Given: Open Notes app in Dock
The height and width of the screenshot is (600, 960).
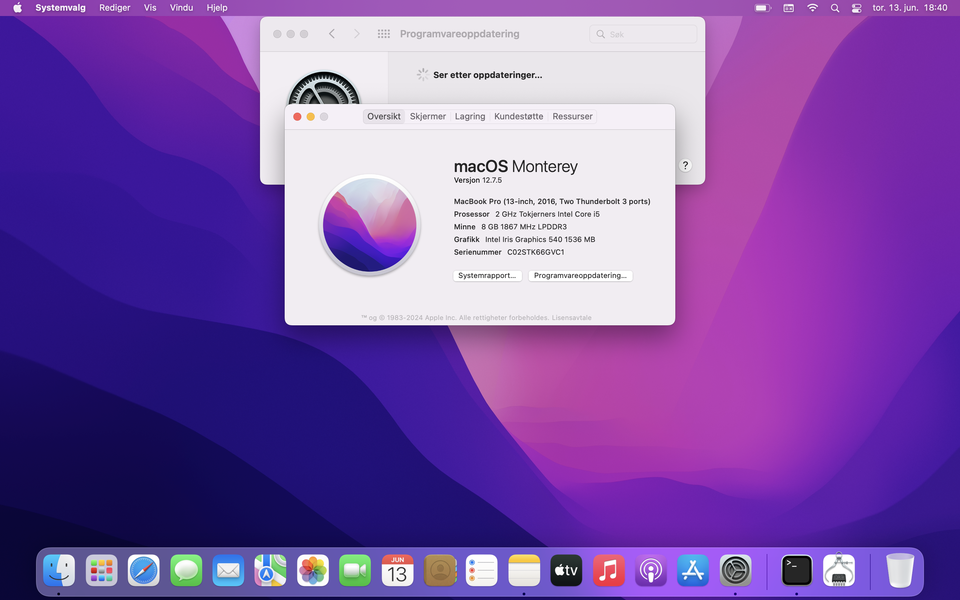Looking at the screenshot, I should (x=524, y=571).
